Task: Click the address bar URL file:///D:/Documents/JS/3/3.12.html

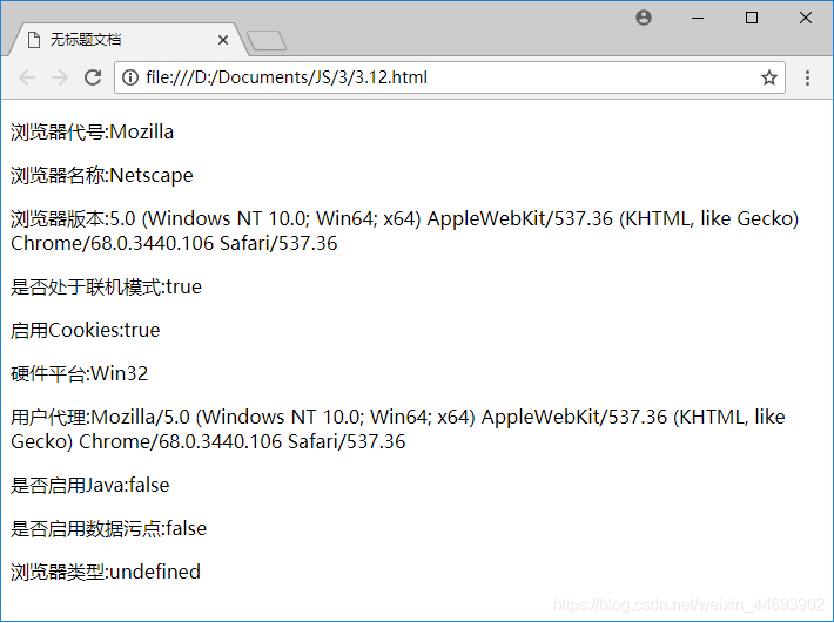Action: coord(286,78)
